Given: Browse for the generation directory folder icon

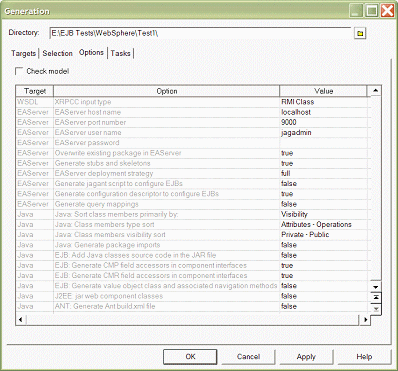Looking at the screenshot, I should coord(360,33).
